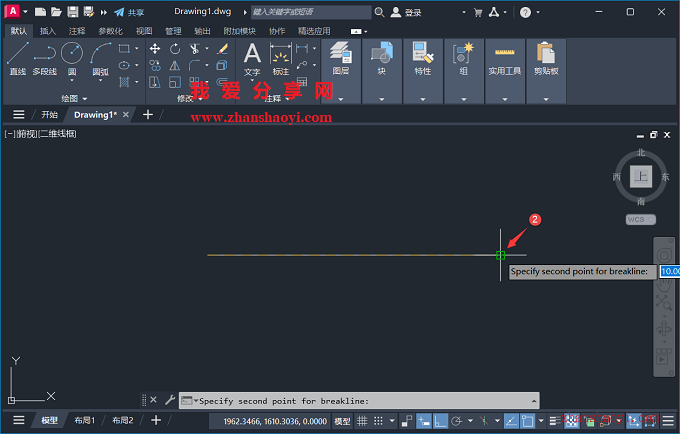Toggle 2D object snap
This screenshot has height=434, width=680.
(527, 421)
